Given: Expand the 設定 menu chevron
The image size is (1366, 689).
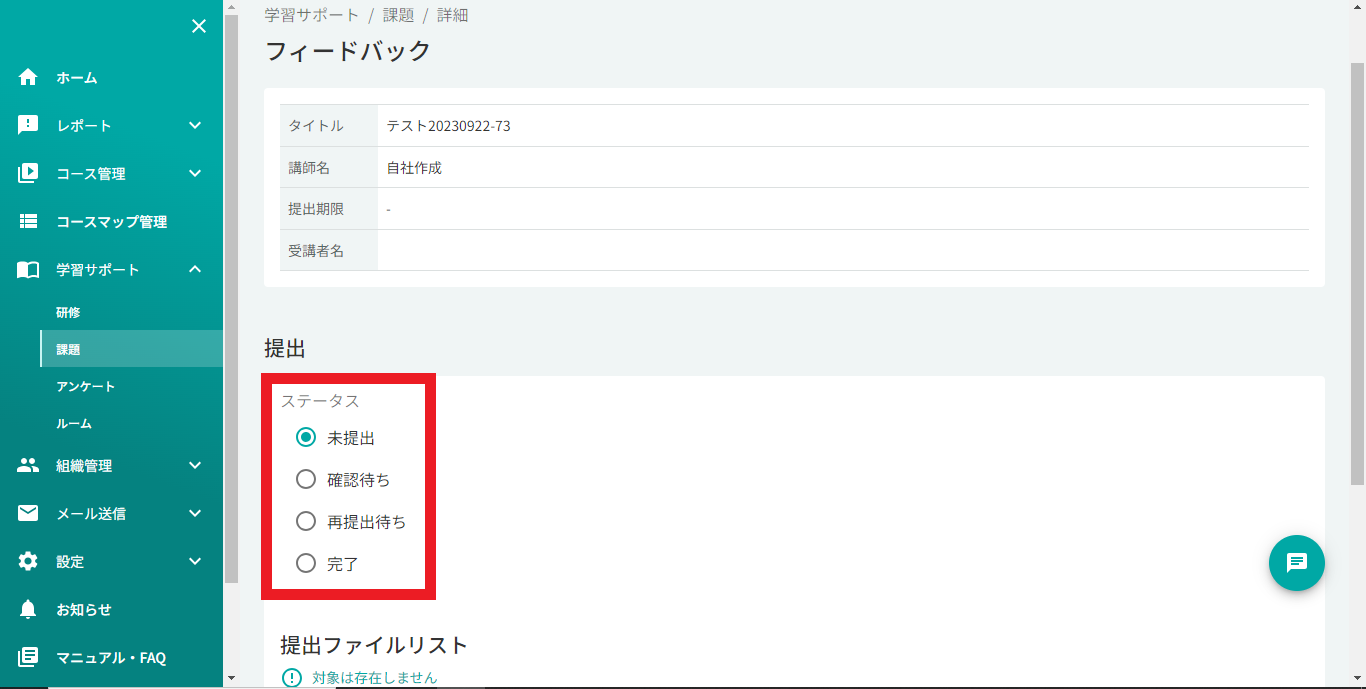Looking at the screenshot, I should tap(195, 561).
